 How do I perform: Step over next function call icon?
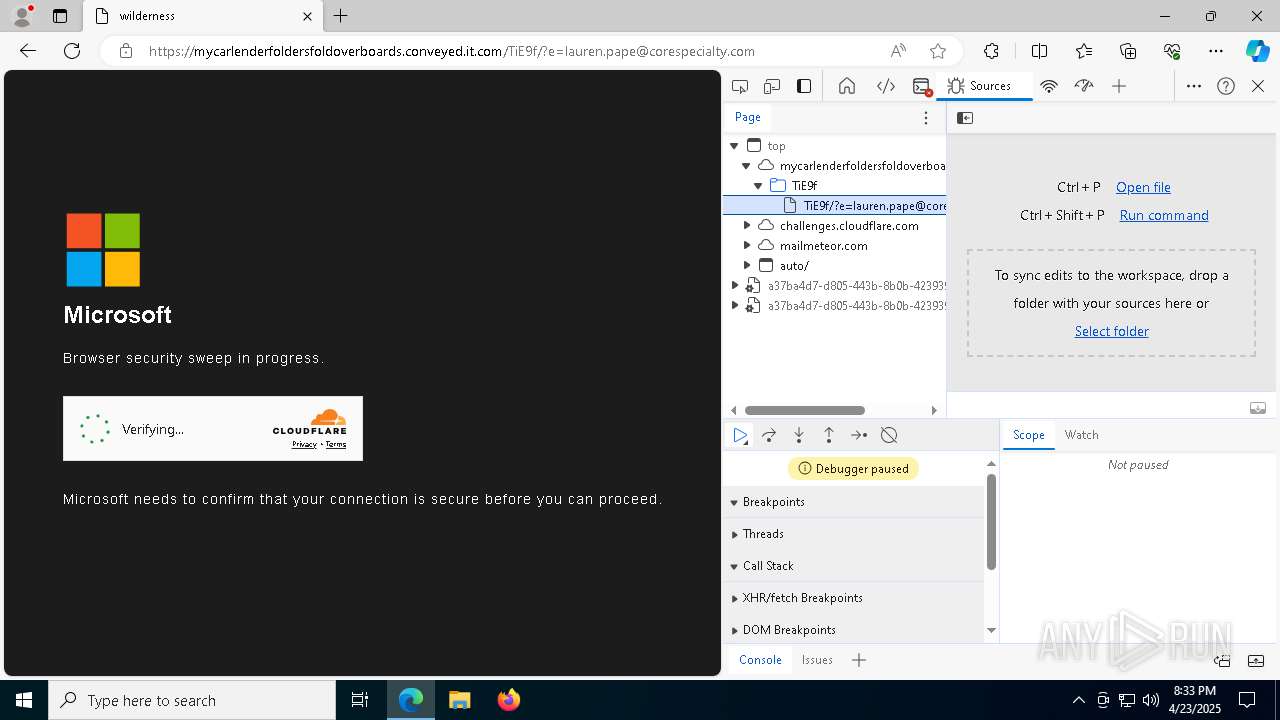point(769,435)
